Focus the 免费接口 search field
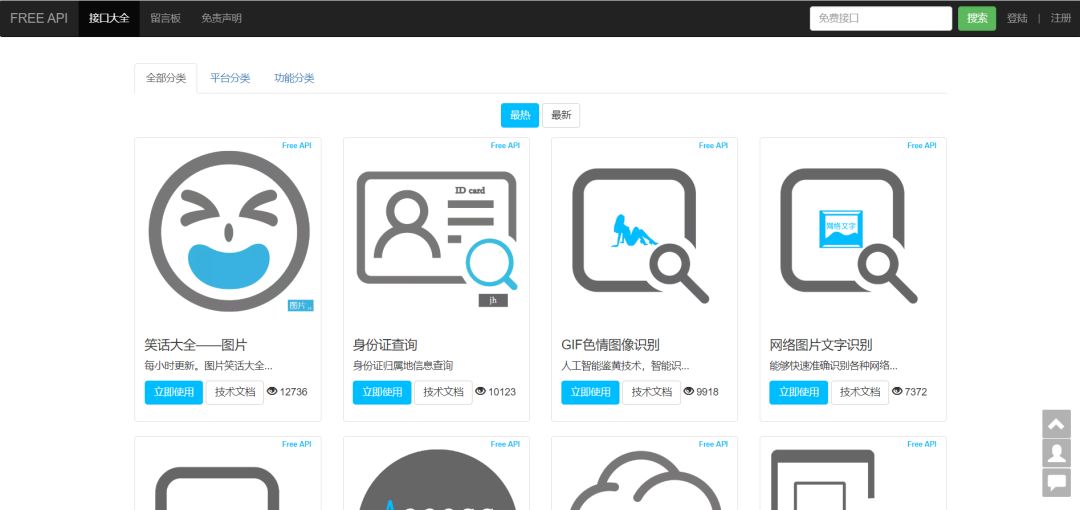This screenshot has width=1080, height=510. tap(881, 19)
